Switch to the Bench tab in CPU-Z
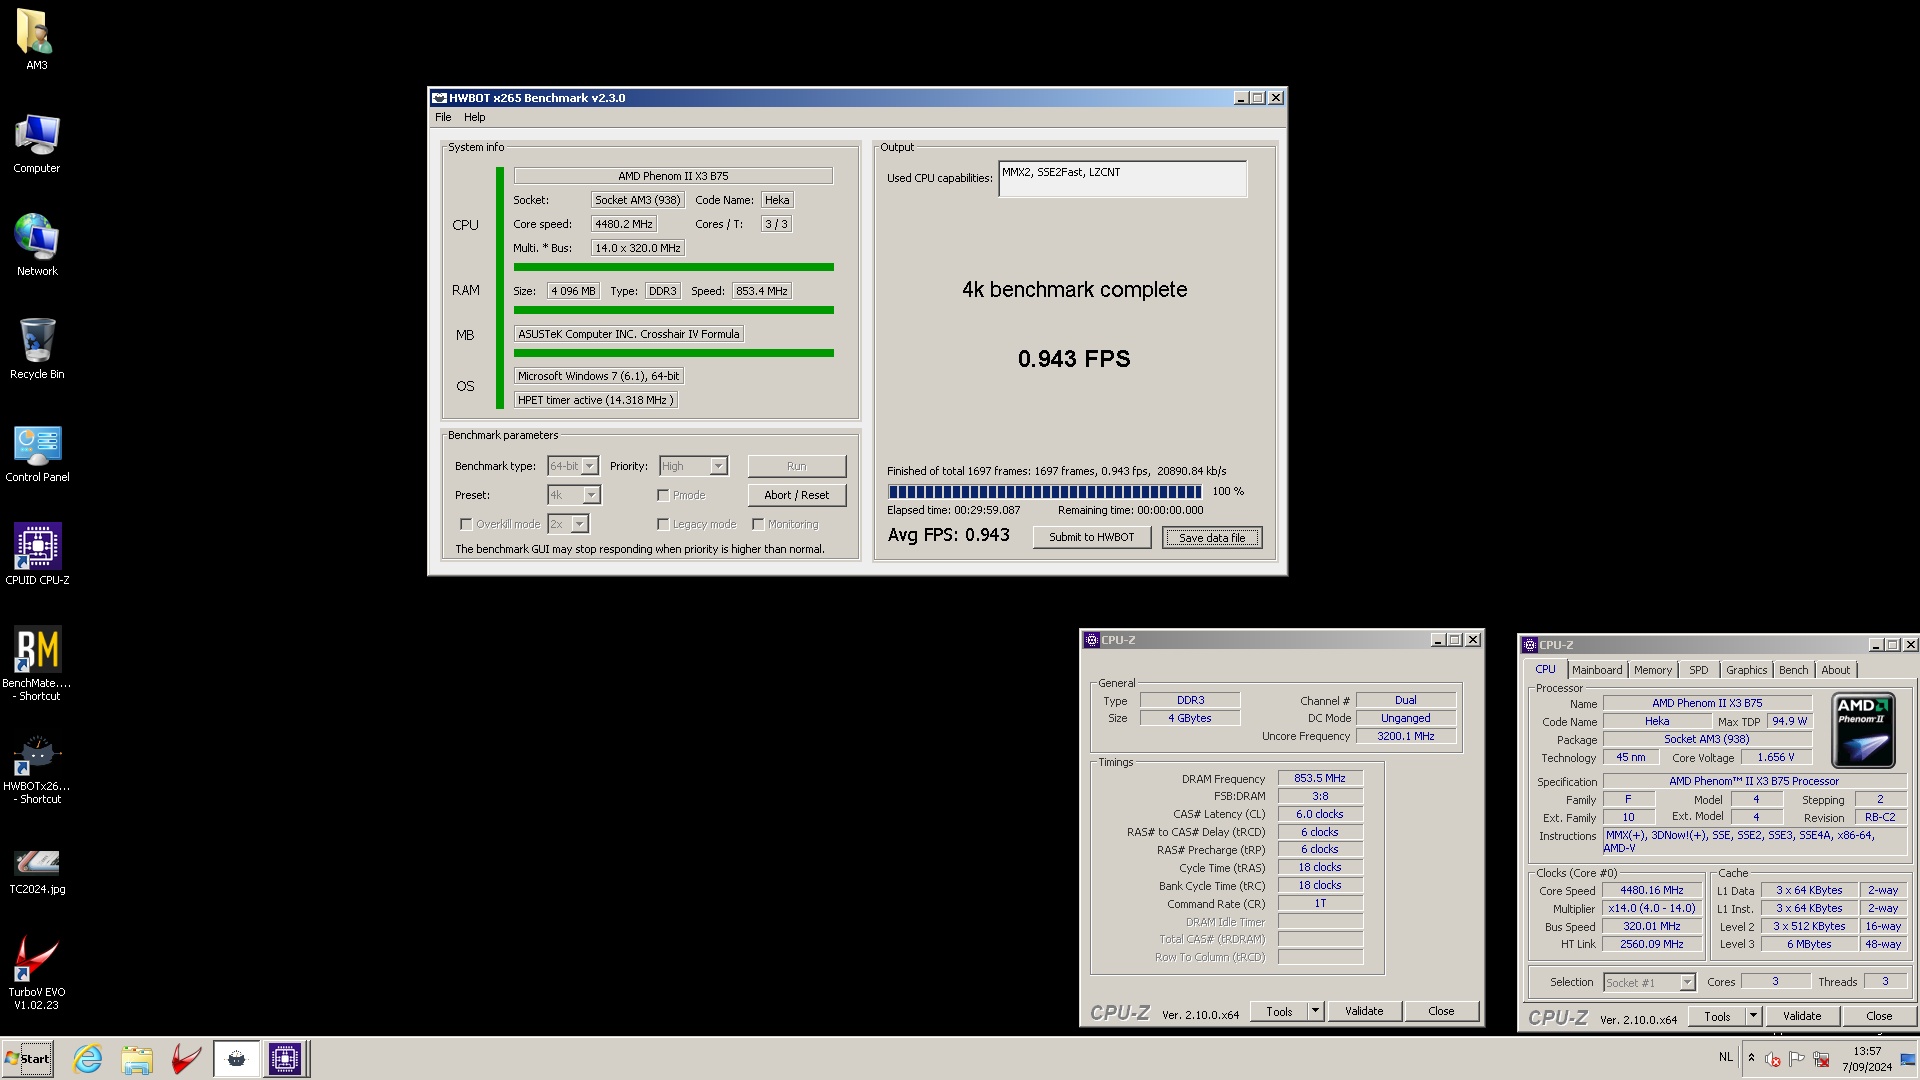The image size is (1920, 1080). [1794, 670]
